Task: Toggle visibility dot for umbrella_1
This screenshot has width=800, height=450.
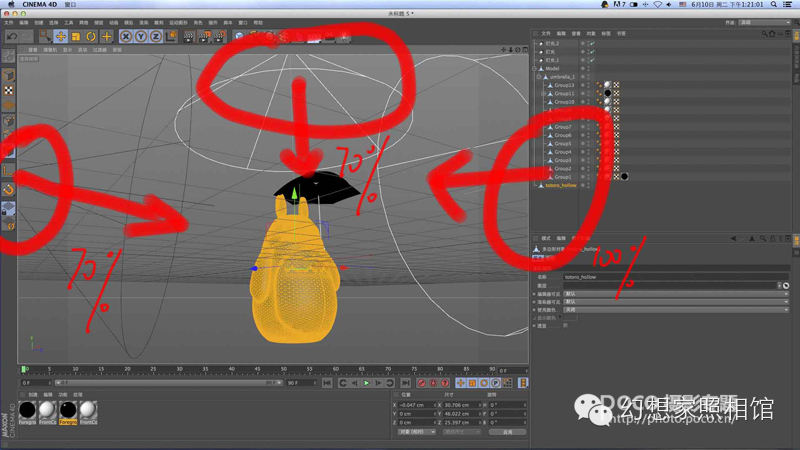Action: point(583,77)
